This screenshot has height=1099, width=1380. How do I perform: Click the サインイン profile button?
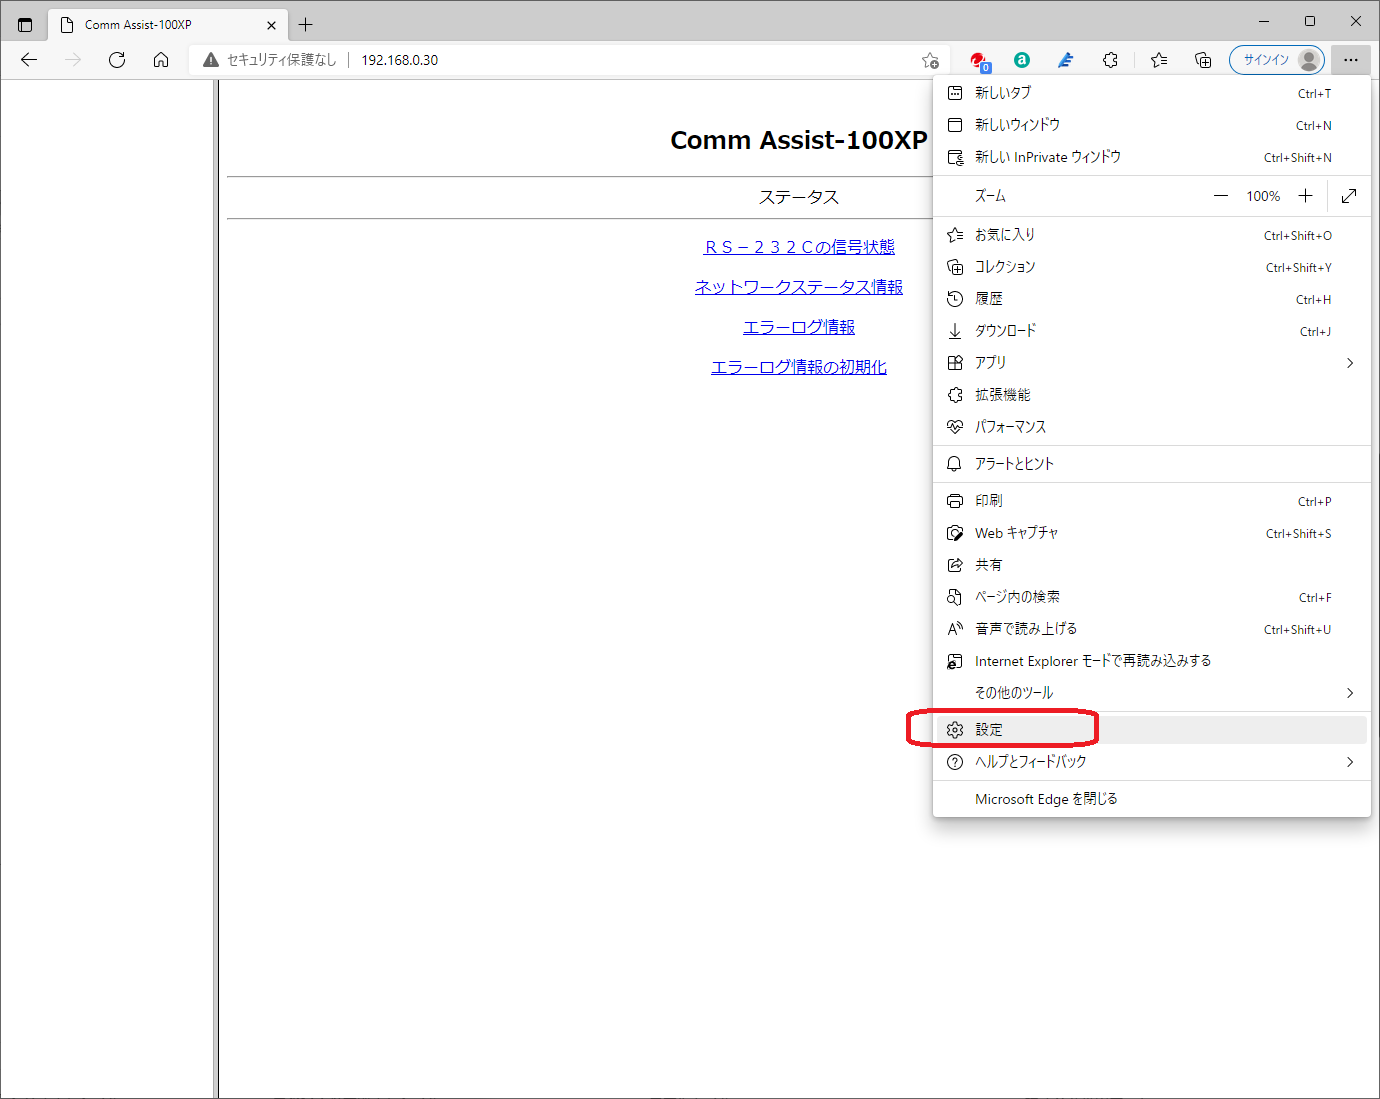pyautogui.click(x=1277, y=60)
